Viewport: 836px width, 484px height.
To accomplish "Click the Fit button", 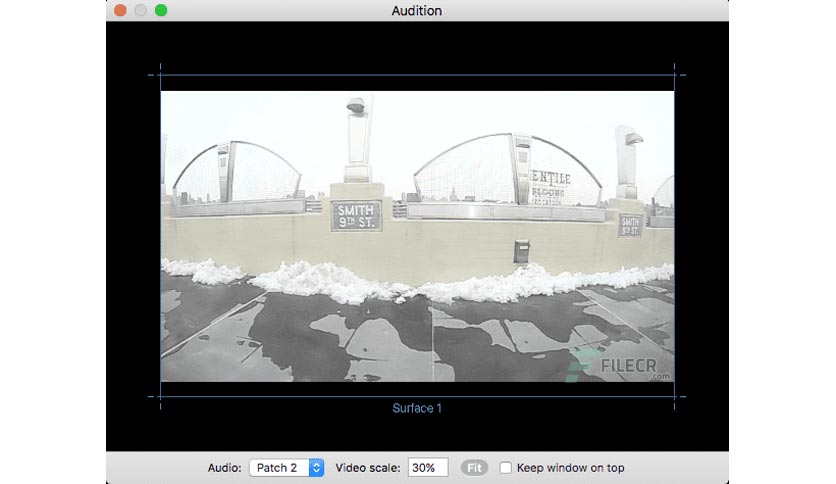I will click(x=474, y=467).
